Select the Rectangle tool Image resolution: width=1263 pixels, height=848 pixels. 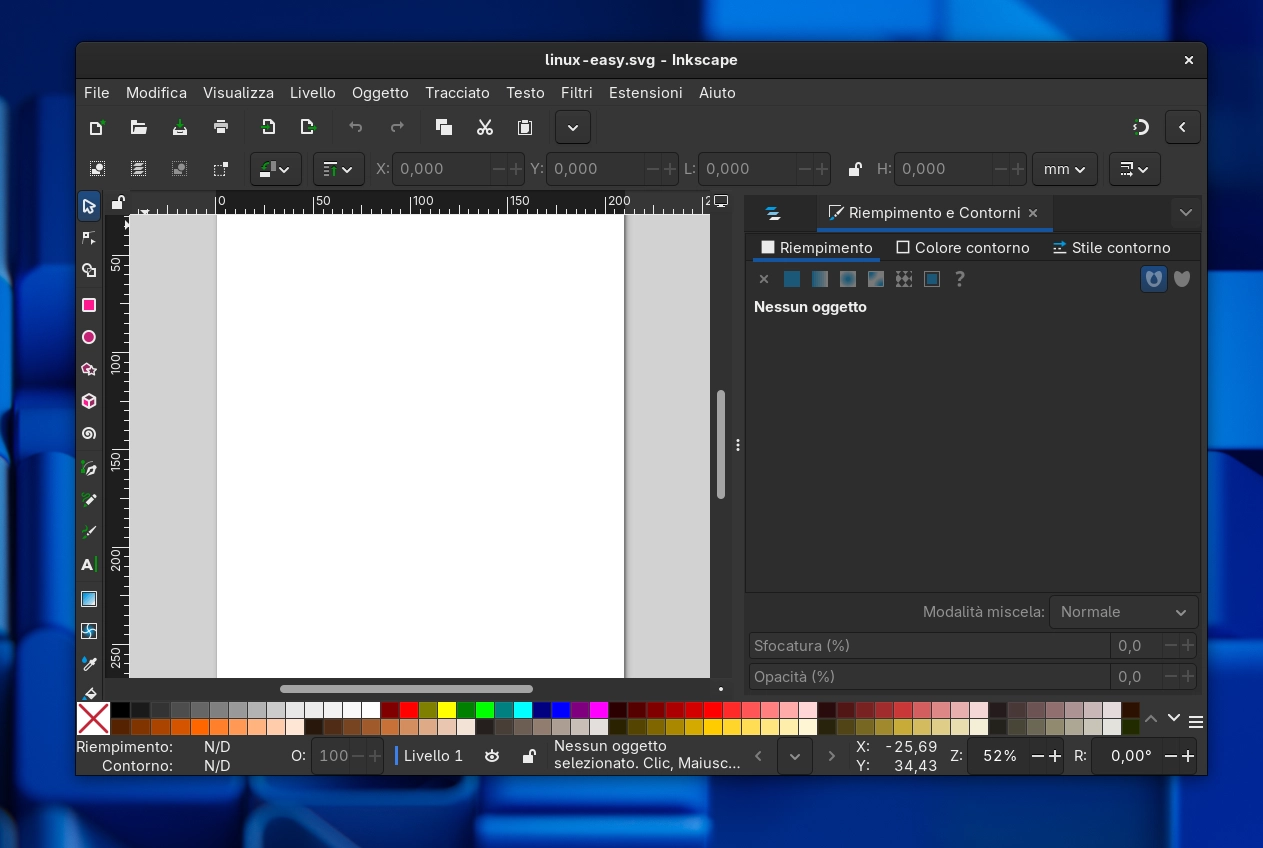click(88, 305)
